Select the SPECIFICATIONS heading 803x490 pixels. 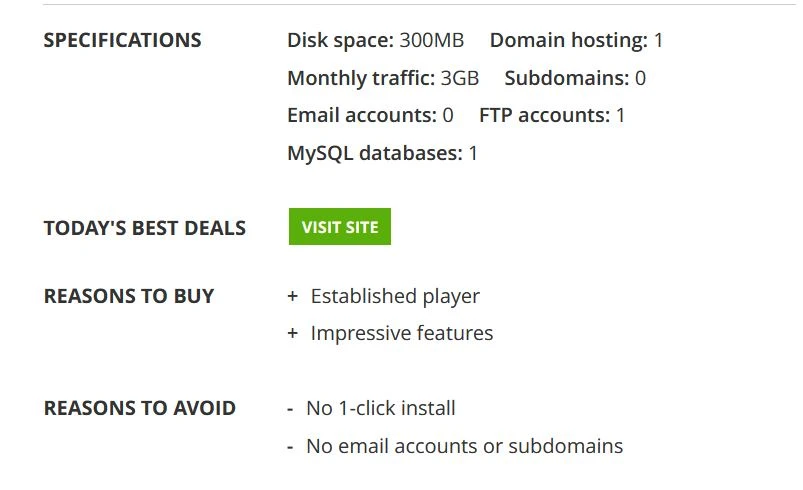[122, 40]
